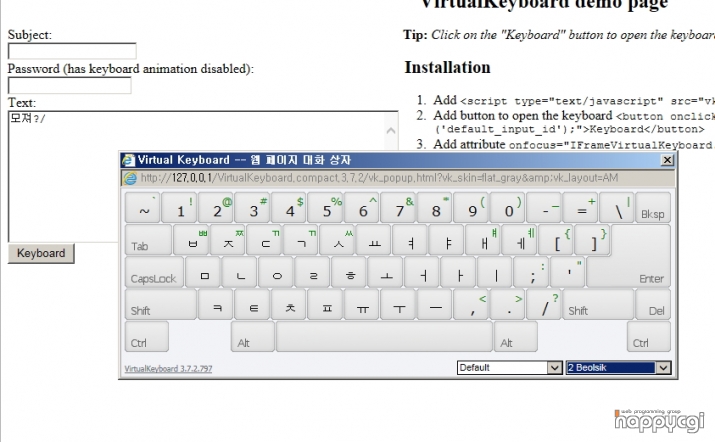Tap the semicolon key
Screen dimensions: 715x442
pos(531,272)
